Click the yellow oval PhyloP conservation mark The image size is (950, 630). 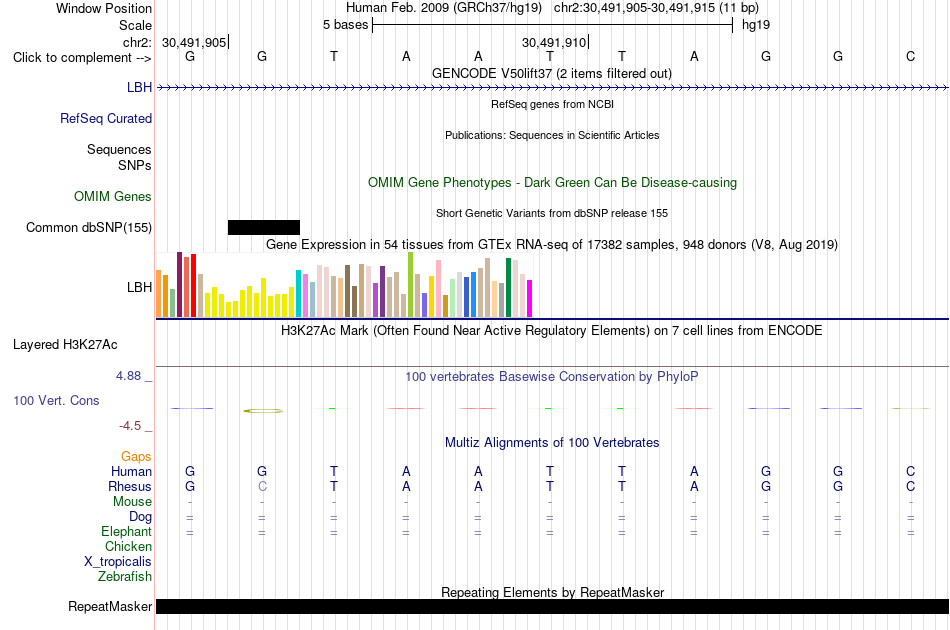263,411
